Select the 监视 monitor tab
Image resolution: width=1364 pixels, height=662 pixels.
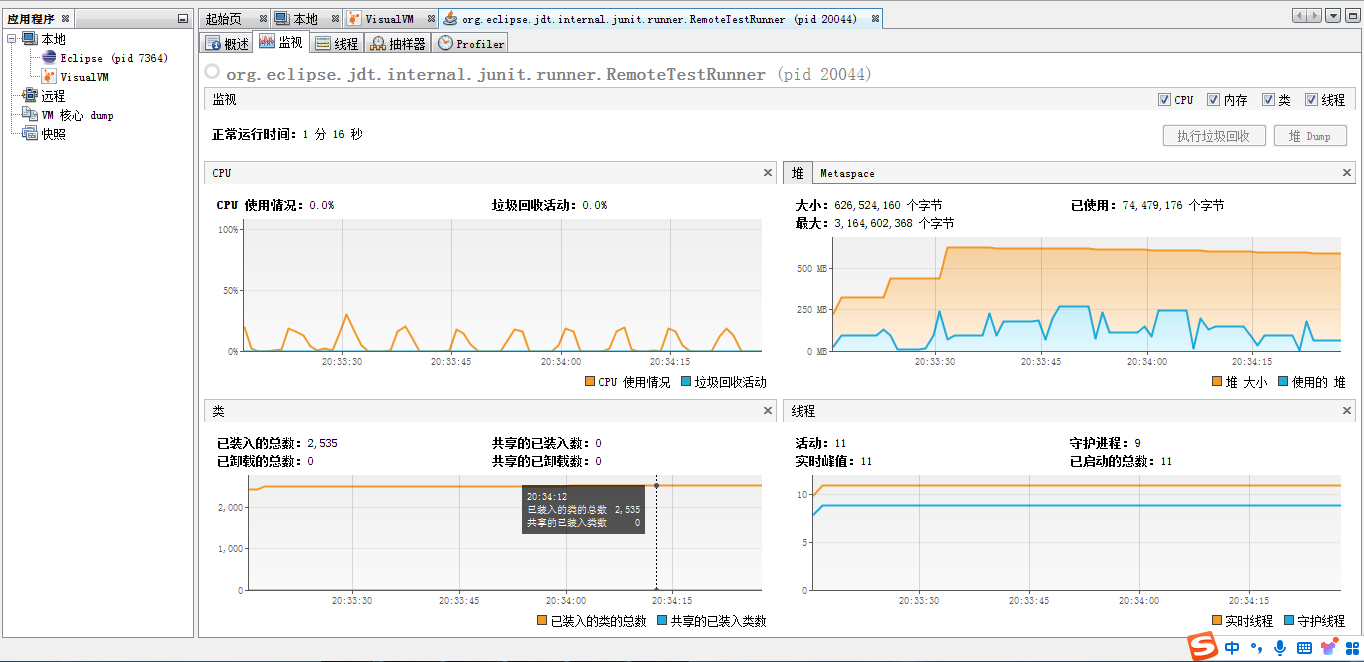pyautogui.click(x=281, y=42)
